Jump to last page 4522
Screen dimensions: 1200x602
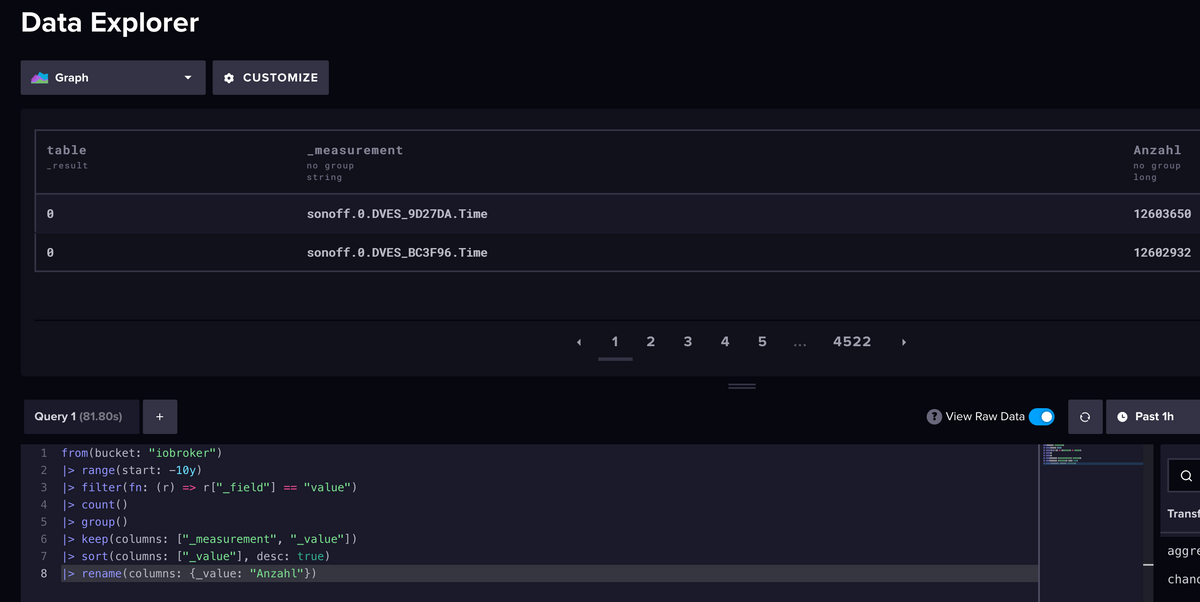852,342
